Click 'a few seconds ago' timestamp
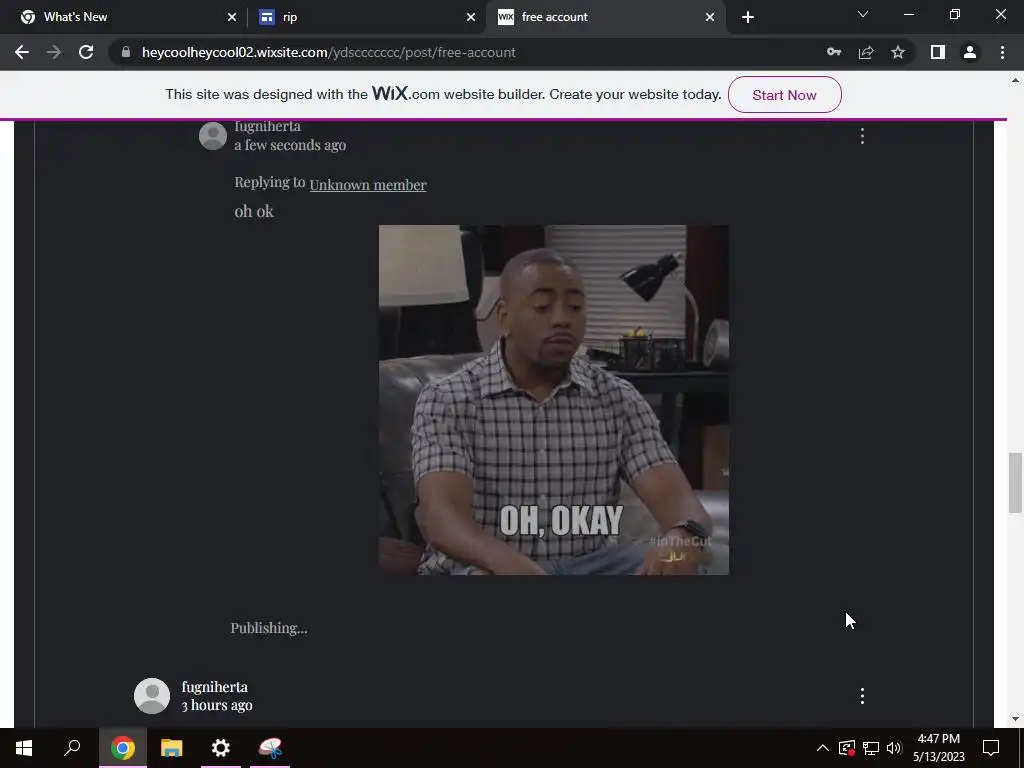The image size is (1024, 768). (x=290, y=145)
